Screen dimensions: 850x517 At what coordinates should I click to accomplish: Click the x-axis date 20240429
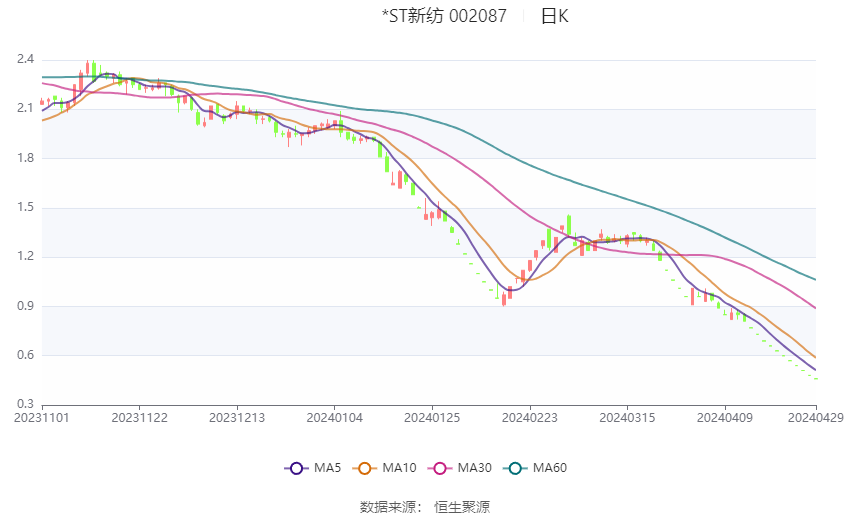tap(816, 418)
